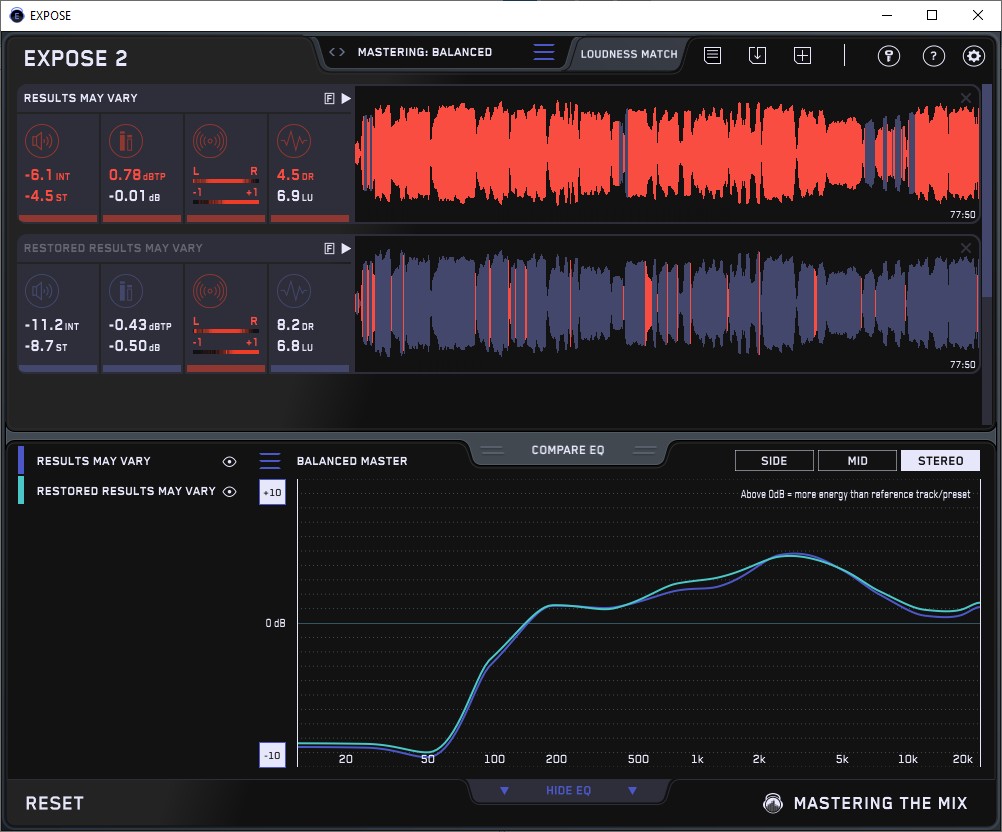Click the loudness speaker icon of first track

[42, 141]
